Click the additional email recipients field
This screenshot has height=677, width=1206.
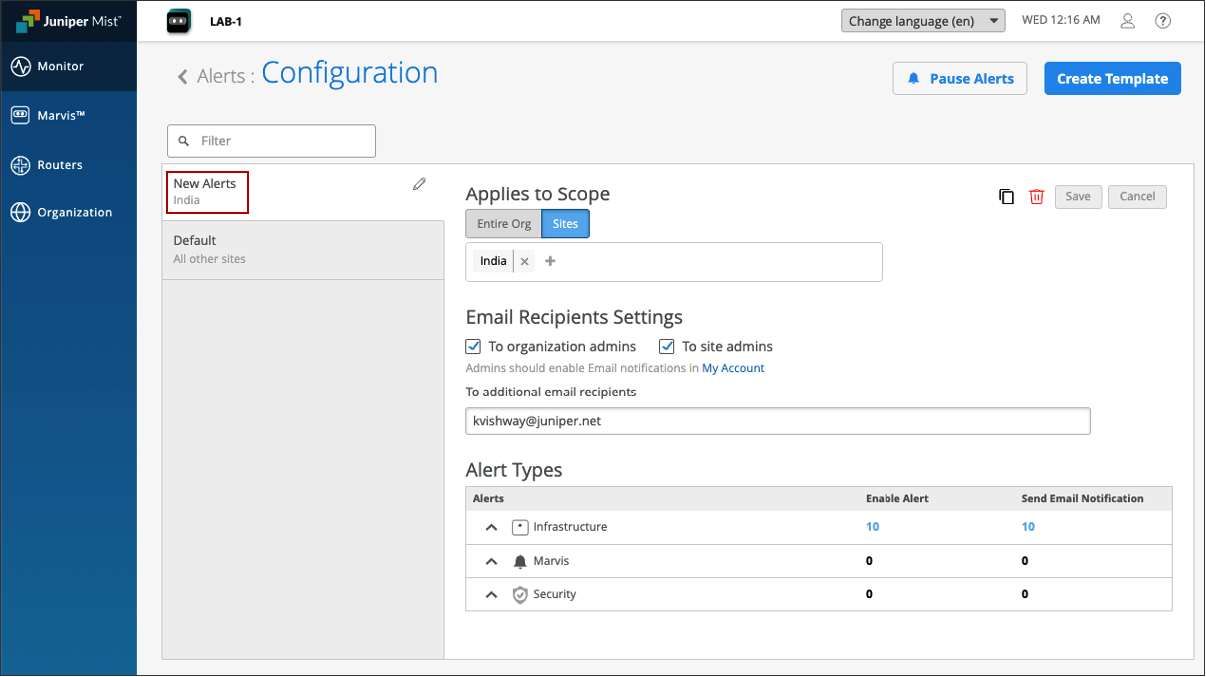777,421
